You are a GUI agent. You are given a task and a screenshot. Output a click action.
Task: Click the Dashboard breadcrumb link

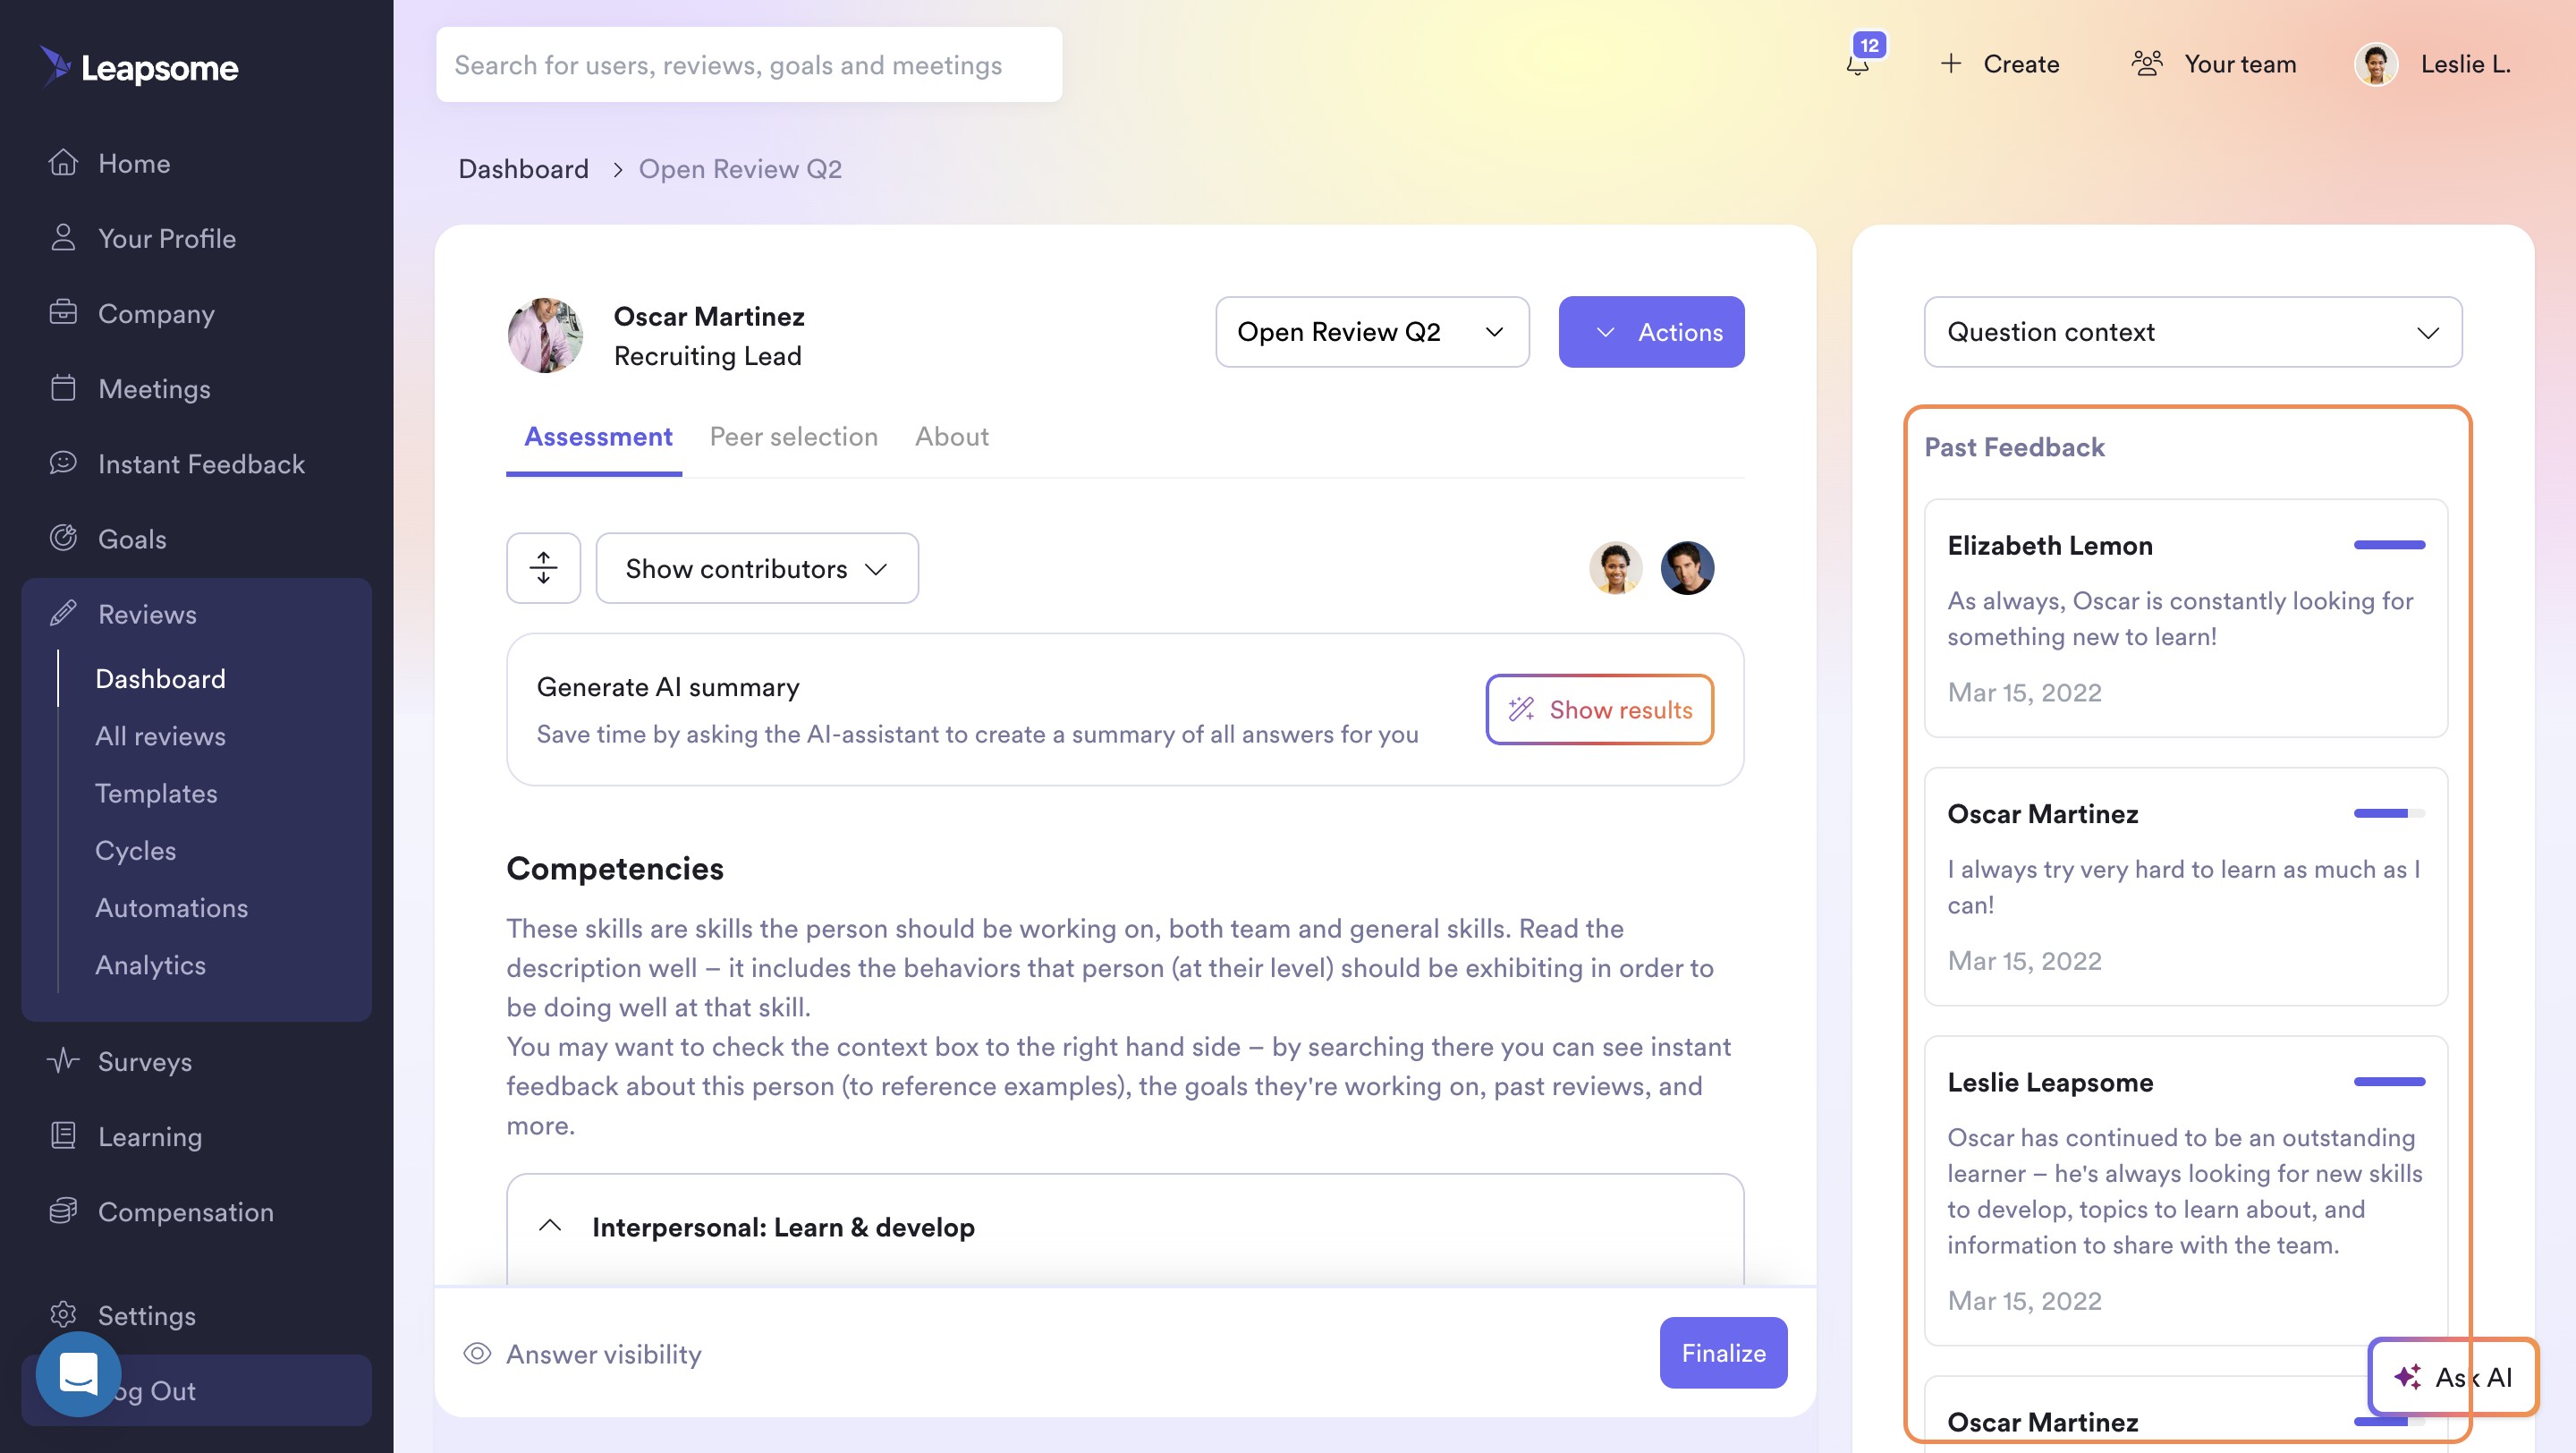[523, 169]
